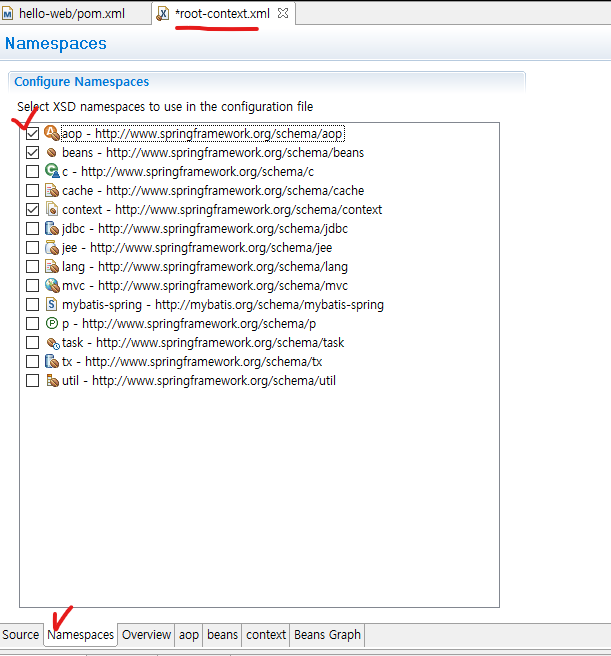This screenshot has width=611, height=656.
Task: Click the cache namespace icon
Action: coord(51,190)
